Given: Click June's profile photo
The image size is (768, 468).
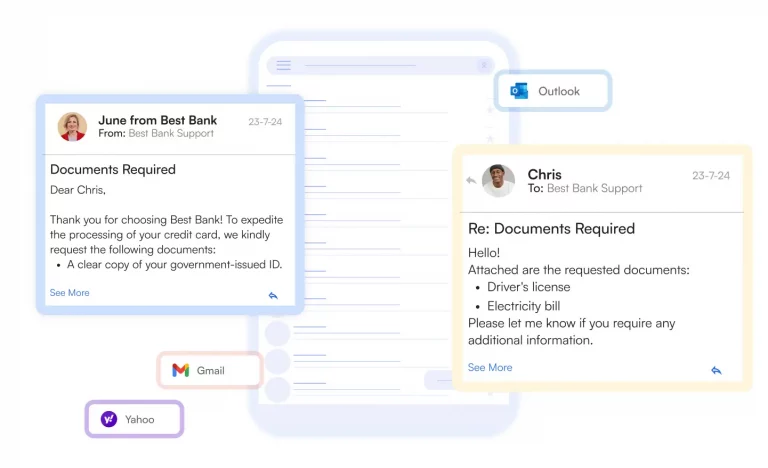Looking at the screenshot, I should click(x=72, y=126).
